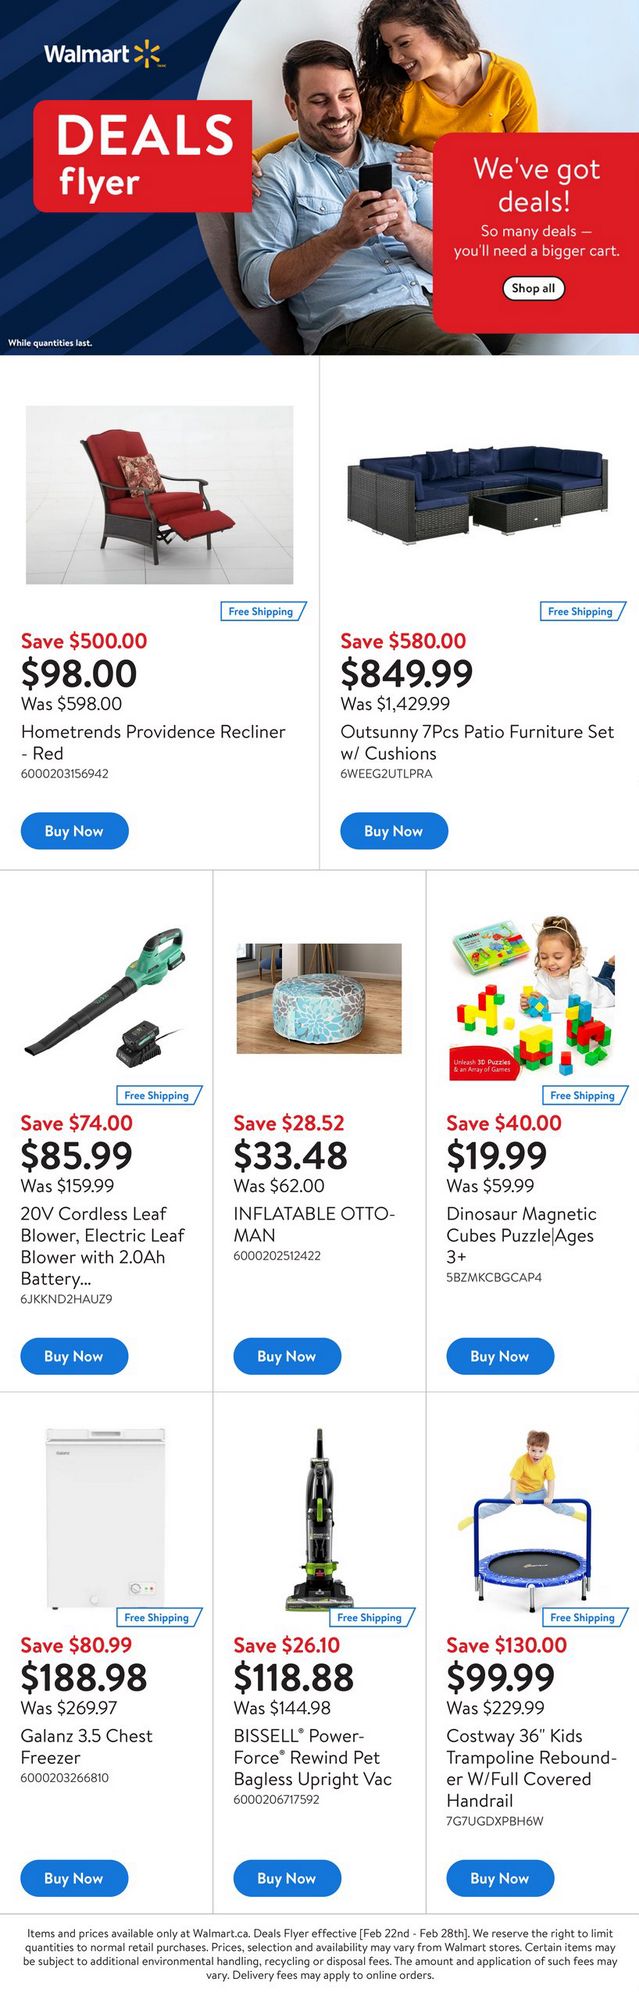Open the BISSELL PowerForce vacuum image
Viewport: 639px width, 2000px height.
(x=319, y=1517)
